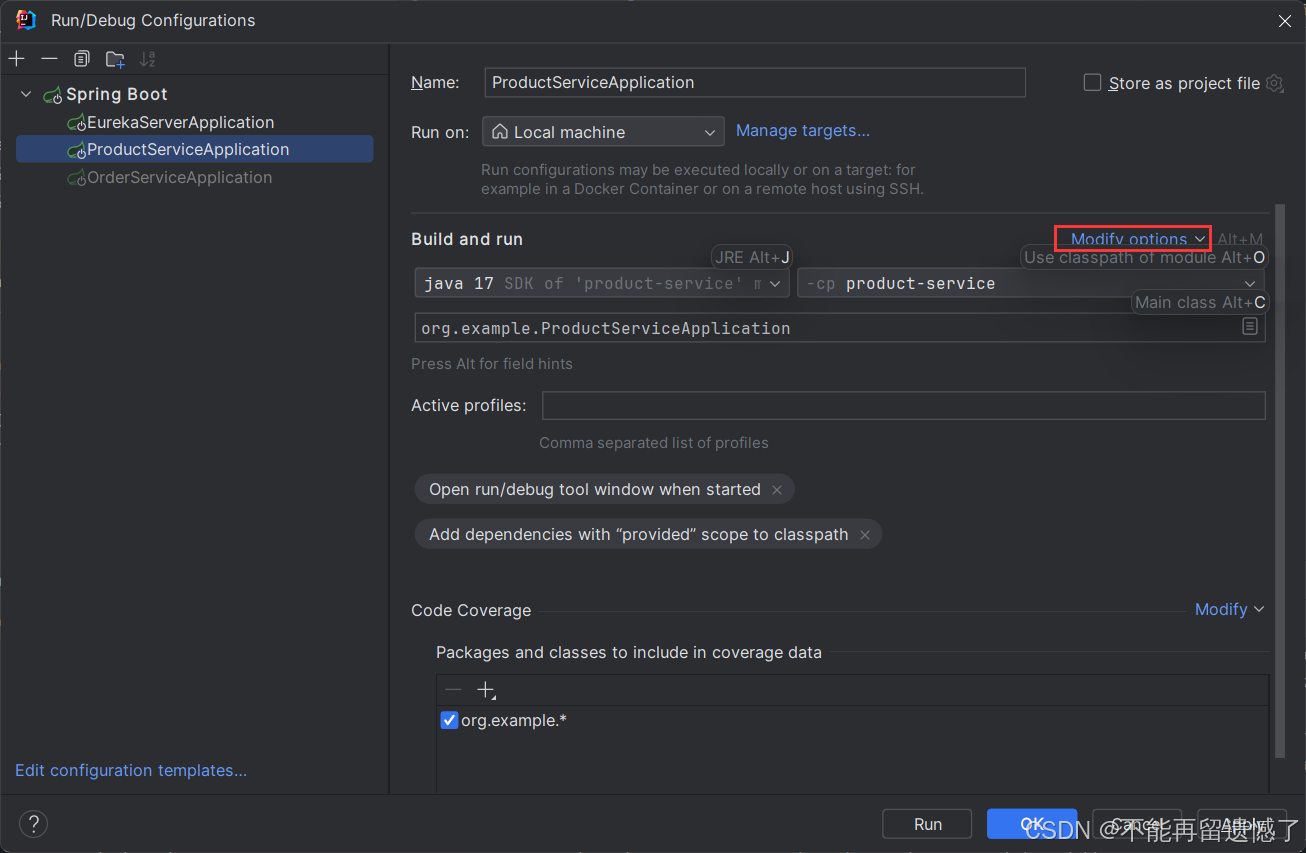Open the Run on Local machine dropdown
The height and width of the screenshot is (853, 1306).
click(x=603, y=132)
